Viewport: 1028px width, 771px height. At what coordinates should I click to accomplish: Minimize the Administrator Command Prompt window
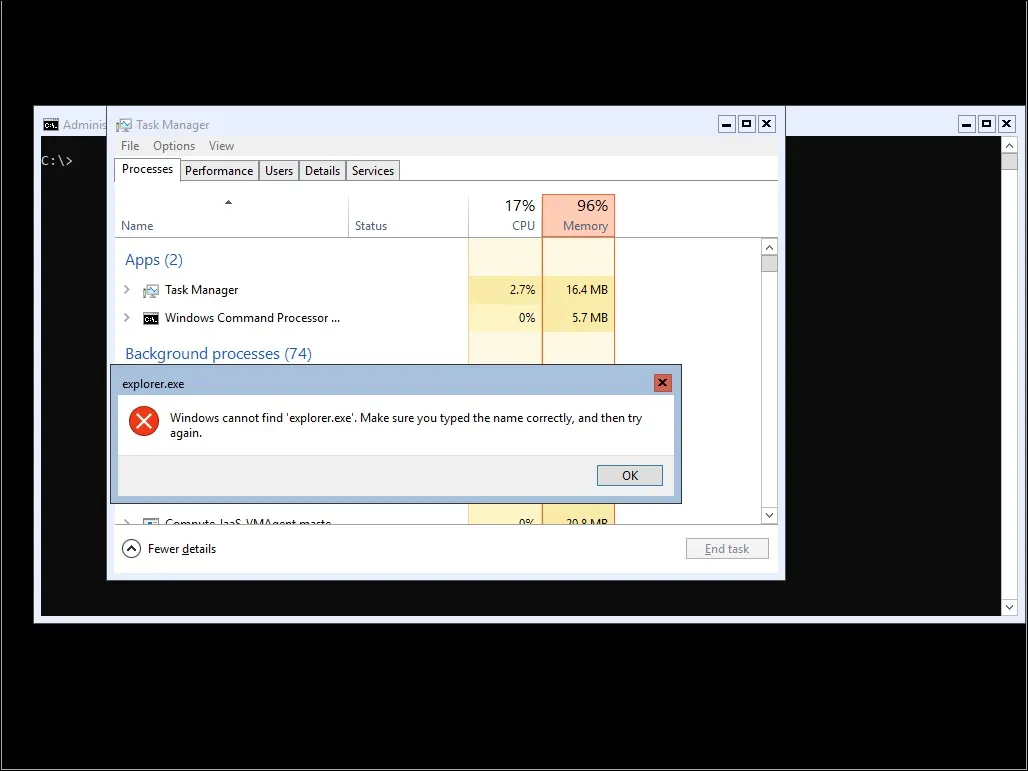(966, 124)
